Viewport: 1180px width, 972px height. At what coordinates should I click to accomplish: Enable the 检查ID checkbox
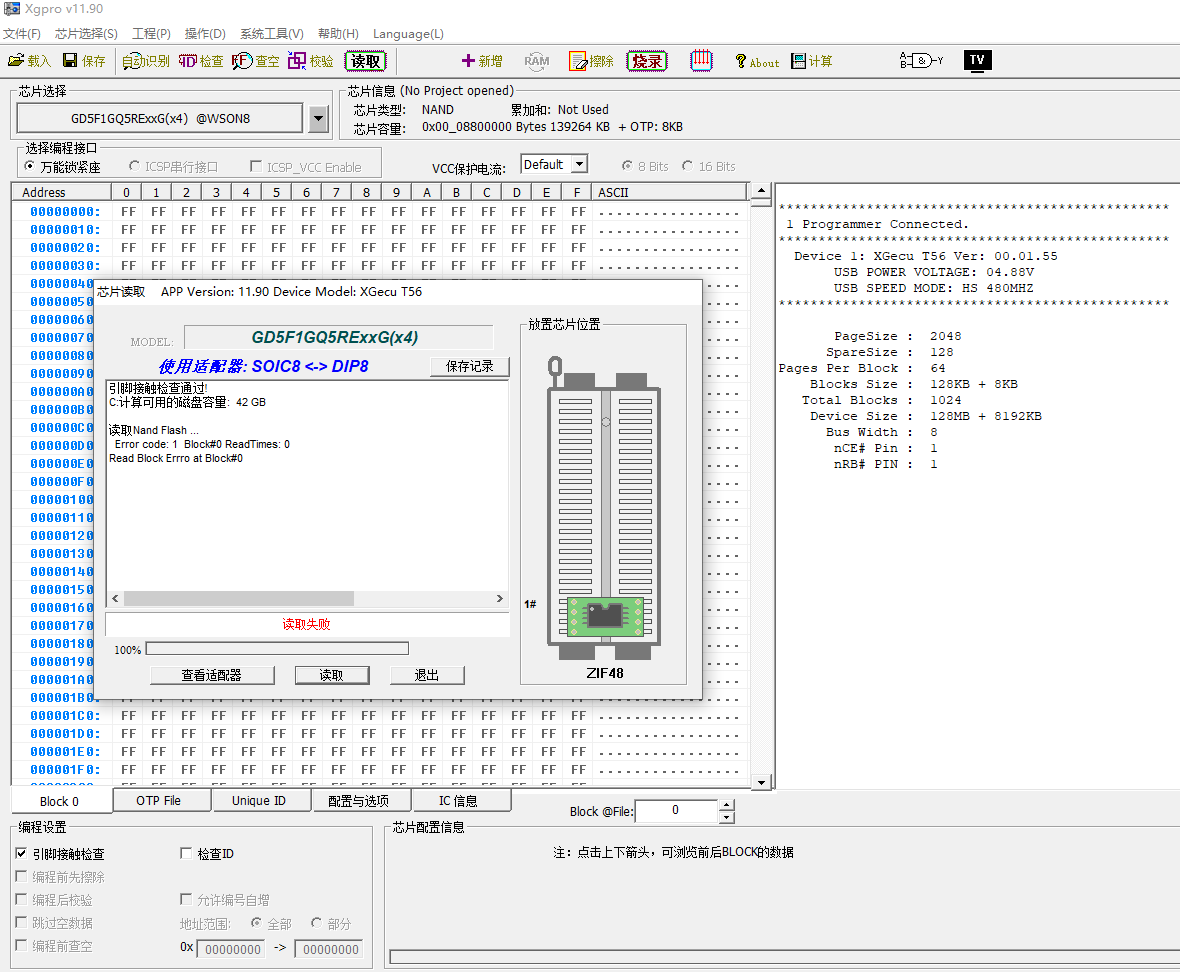pos(186,853)
